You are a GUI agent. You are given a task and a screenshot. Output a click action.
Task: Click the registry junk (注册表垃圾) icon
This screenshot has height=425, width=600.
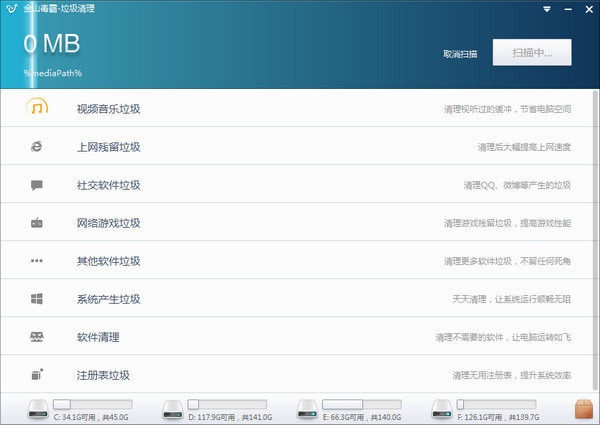pyautogui.click(x=37, y=375)
